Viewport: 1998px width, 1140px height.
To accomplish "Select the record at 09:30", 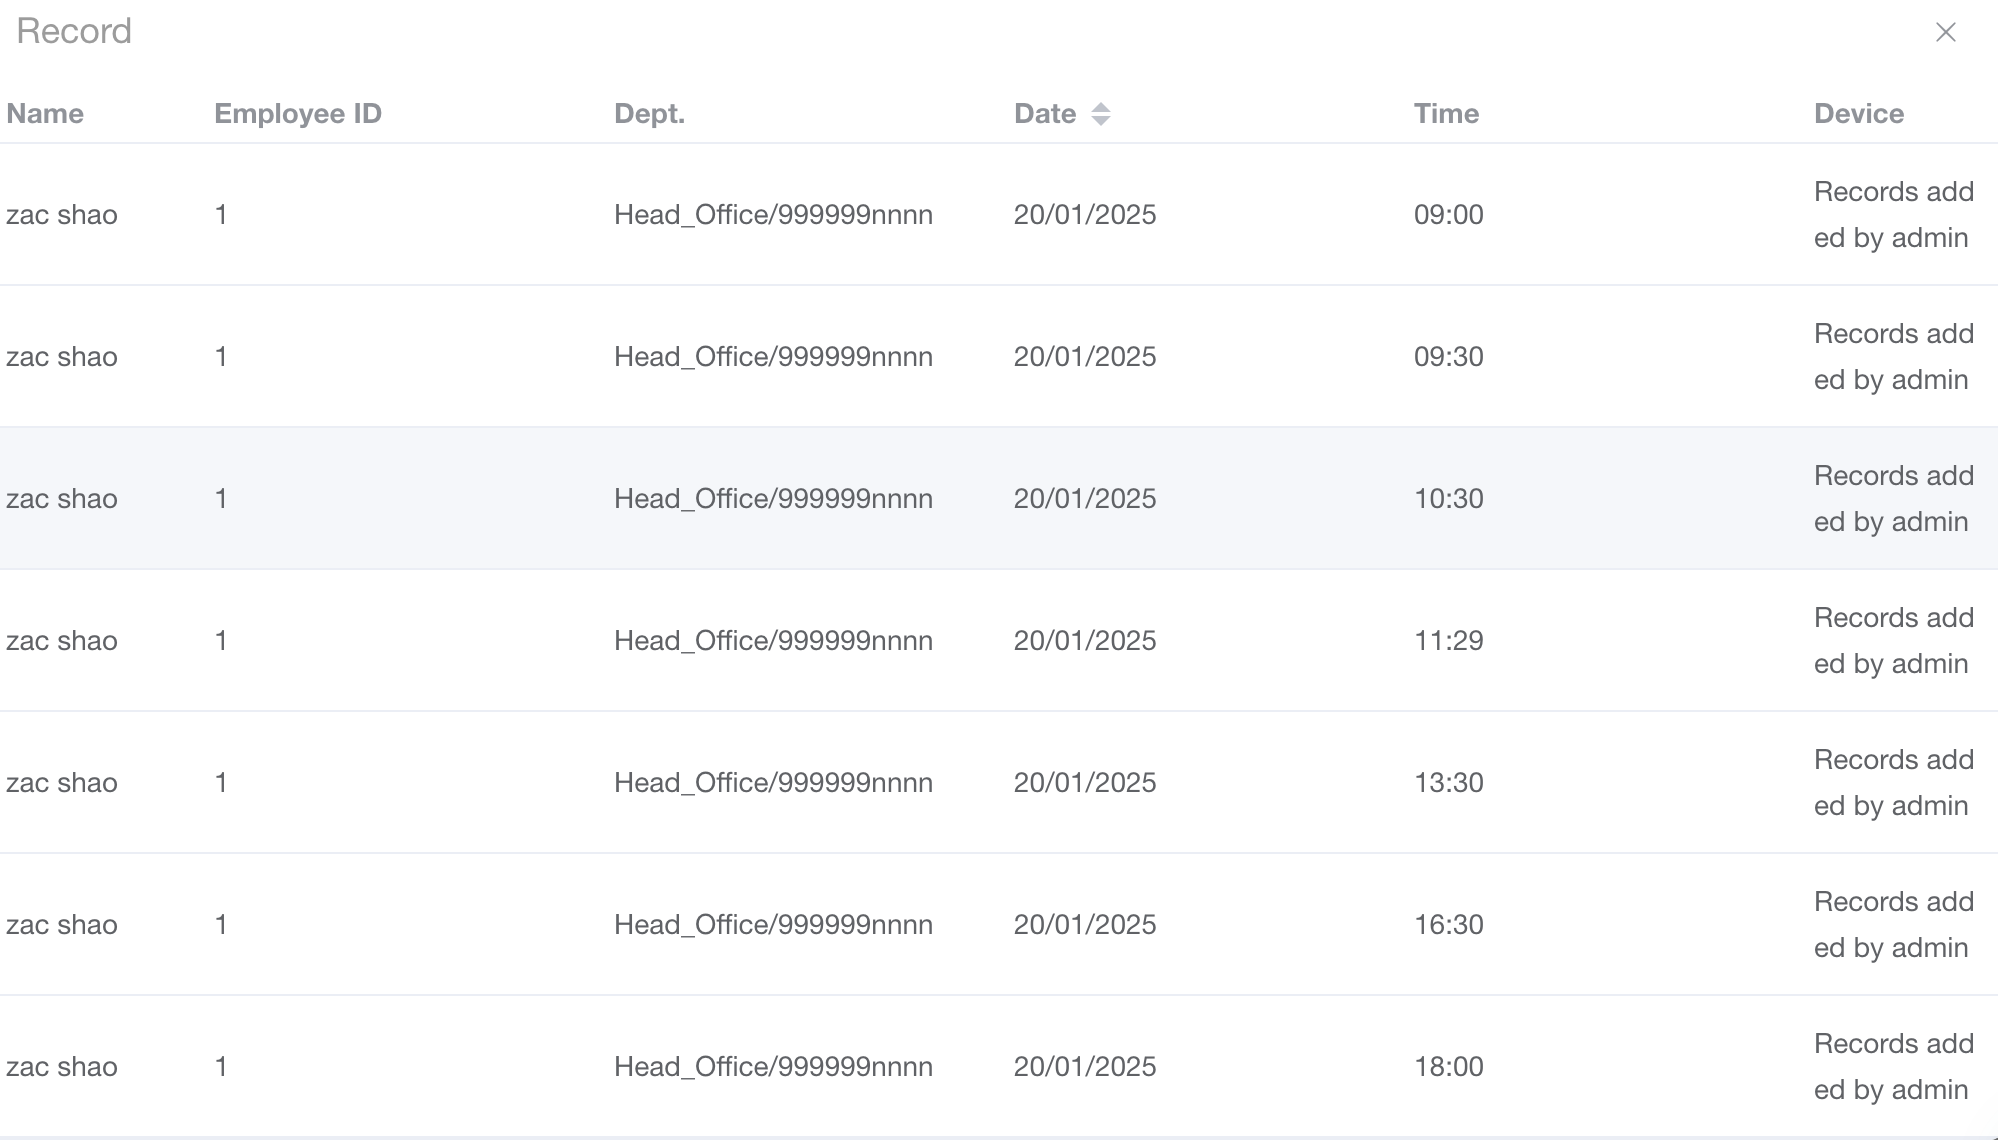I will pyautogui.click(x=1448, y=357).
